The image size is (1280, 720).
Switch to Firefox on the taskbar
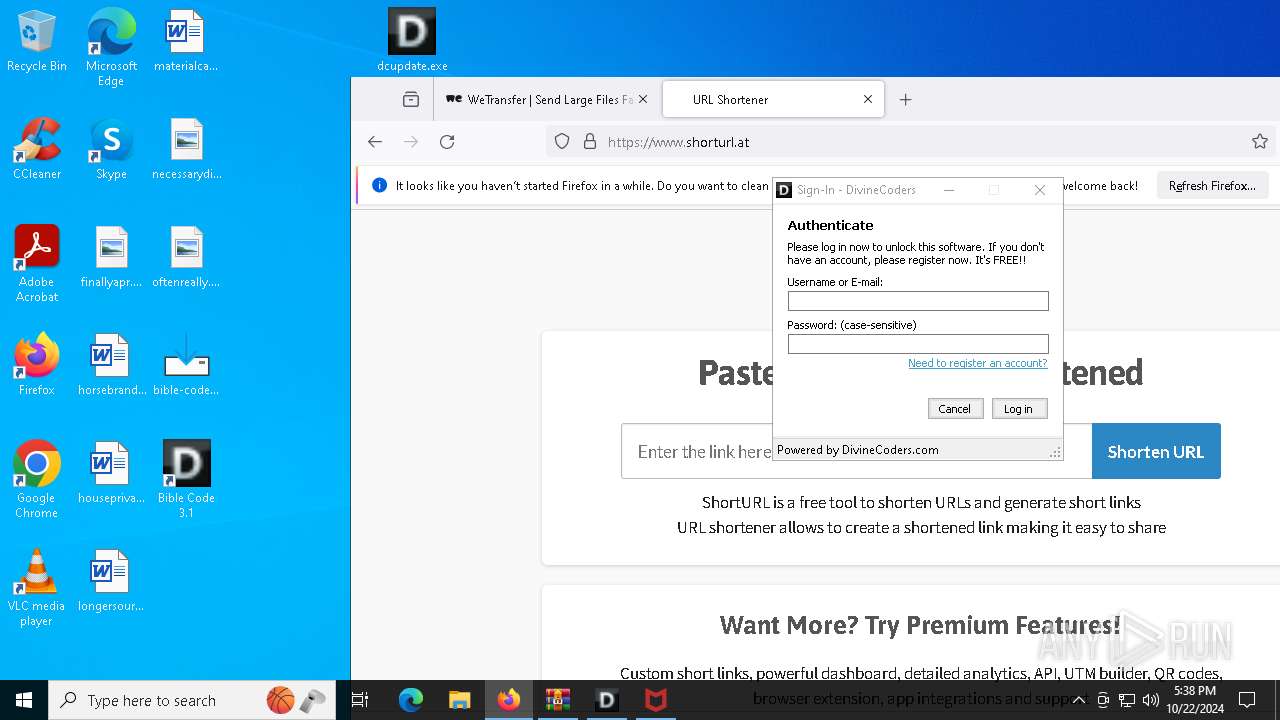(x=509, y=700)
